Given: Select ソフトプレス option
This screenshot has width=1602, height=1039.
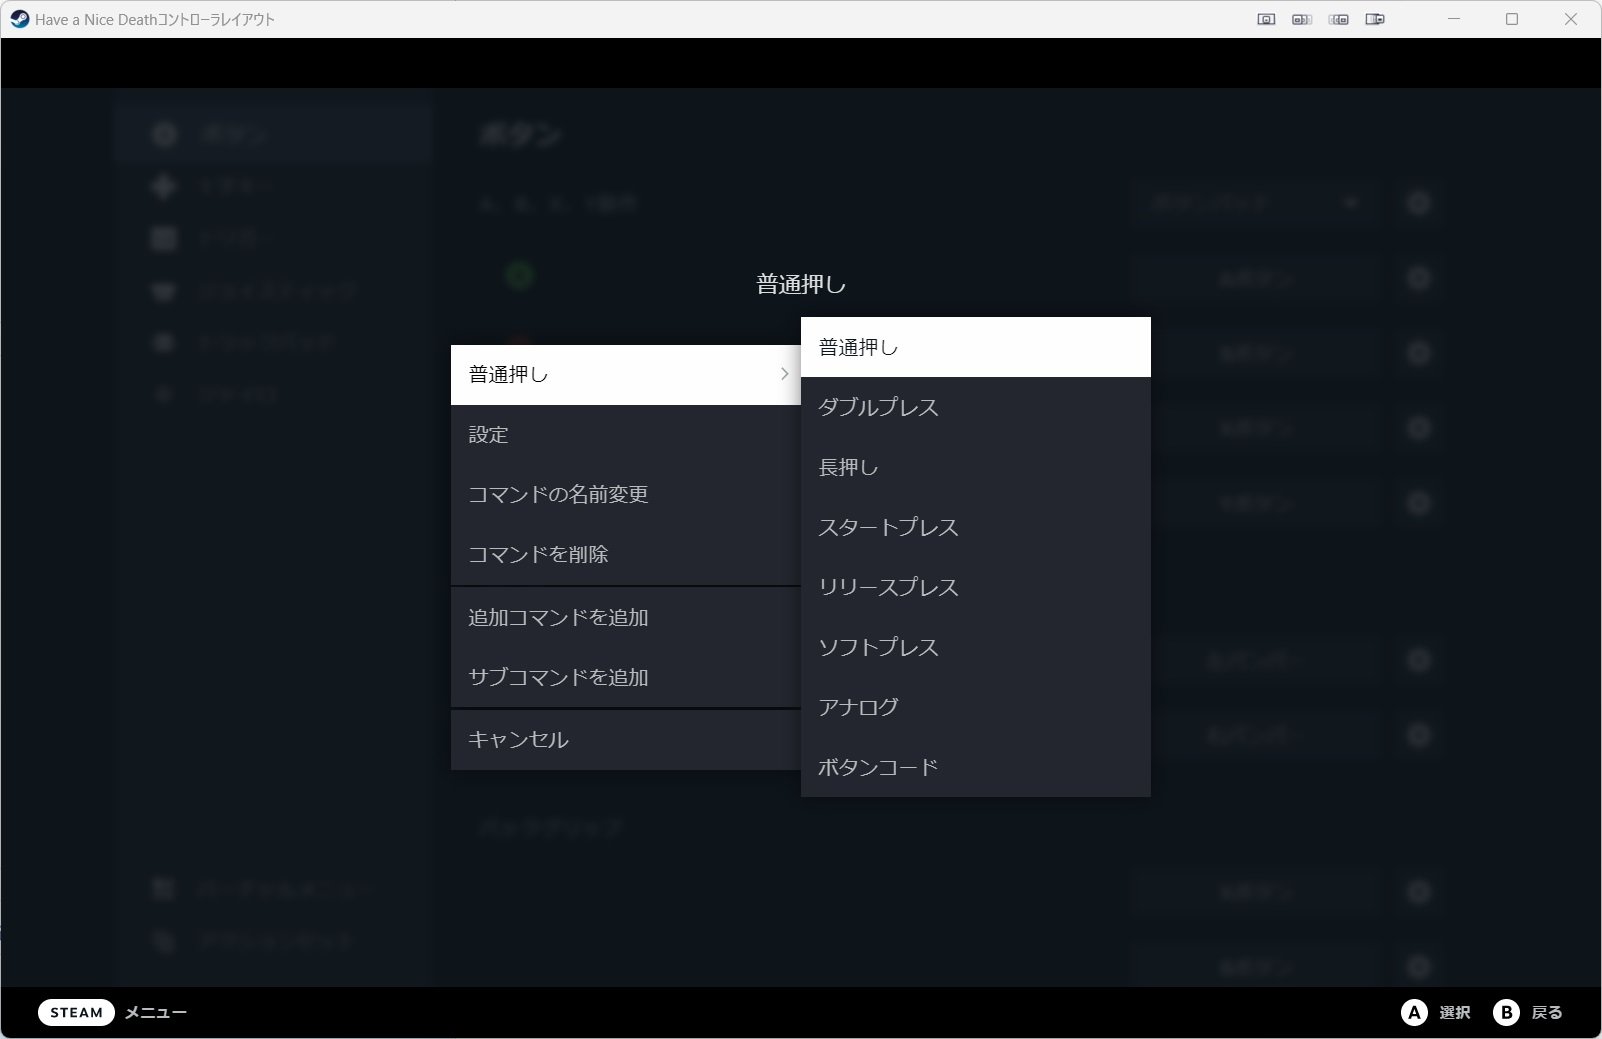Looking at the screenshot, I should pos(975,647).
